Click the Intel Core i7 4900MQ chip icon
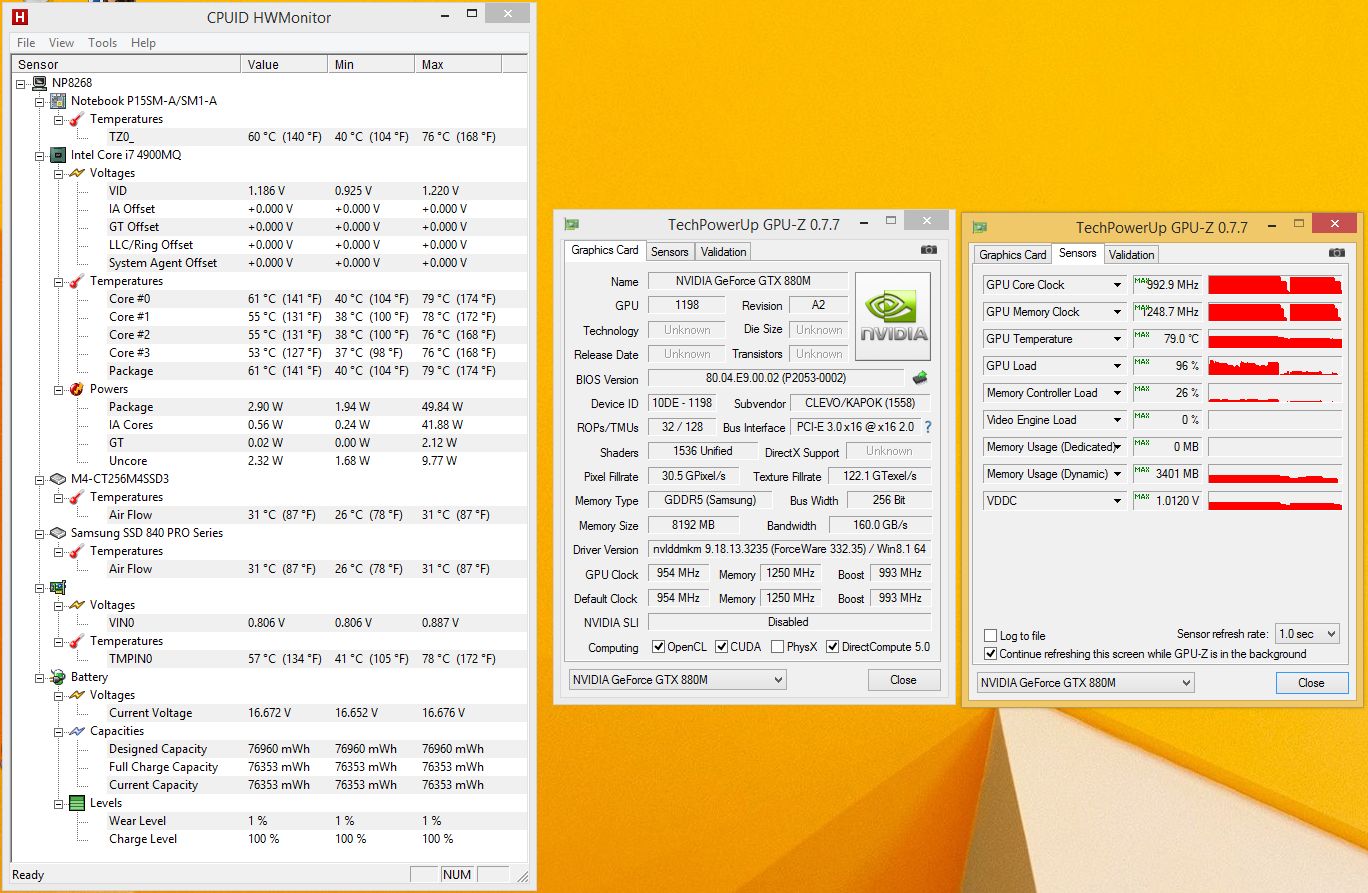This screenshot has width=1368, height=893. [58, 155]
